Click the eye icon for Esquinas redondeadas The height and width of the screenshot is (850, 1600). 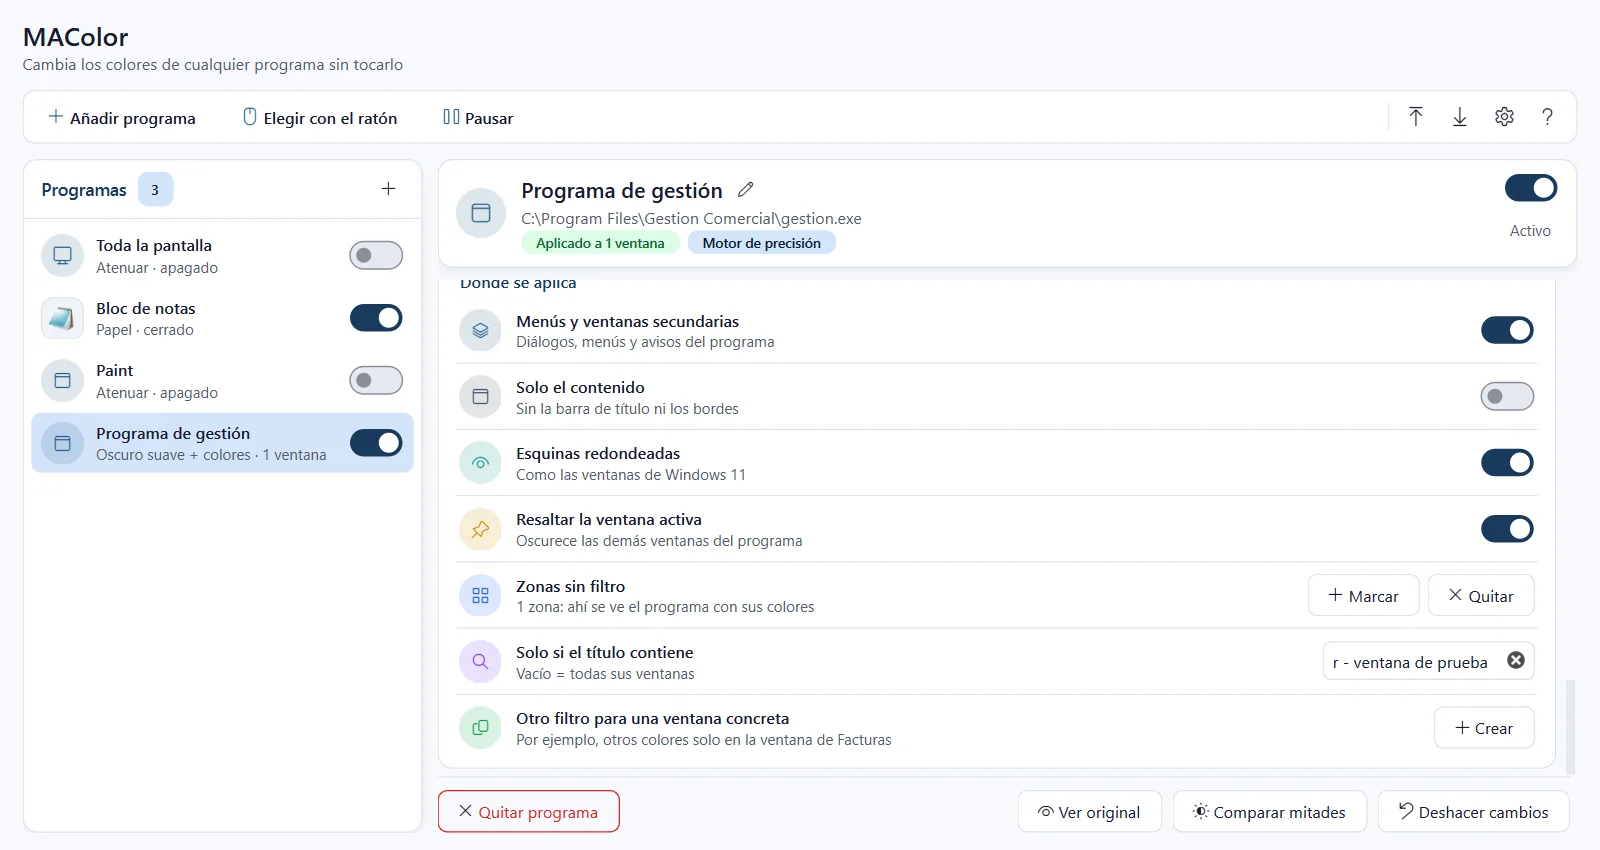coord(480,463)
